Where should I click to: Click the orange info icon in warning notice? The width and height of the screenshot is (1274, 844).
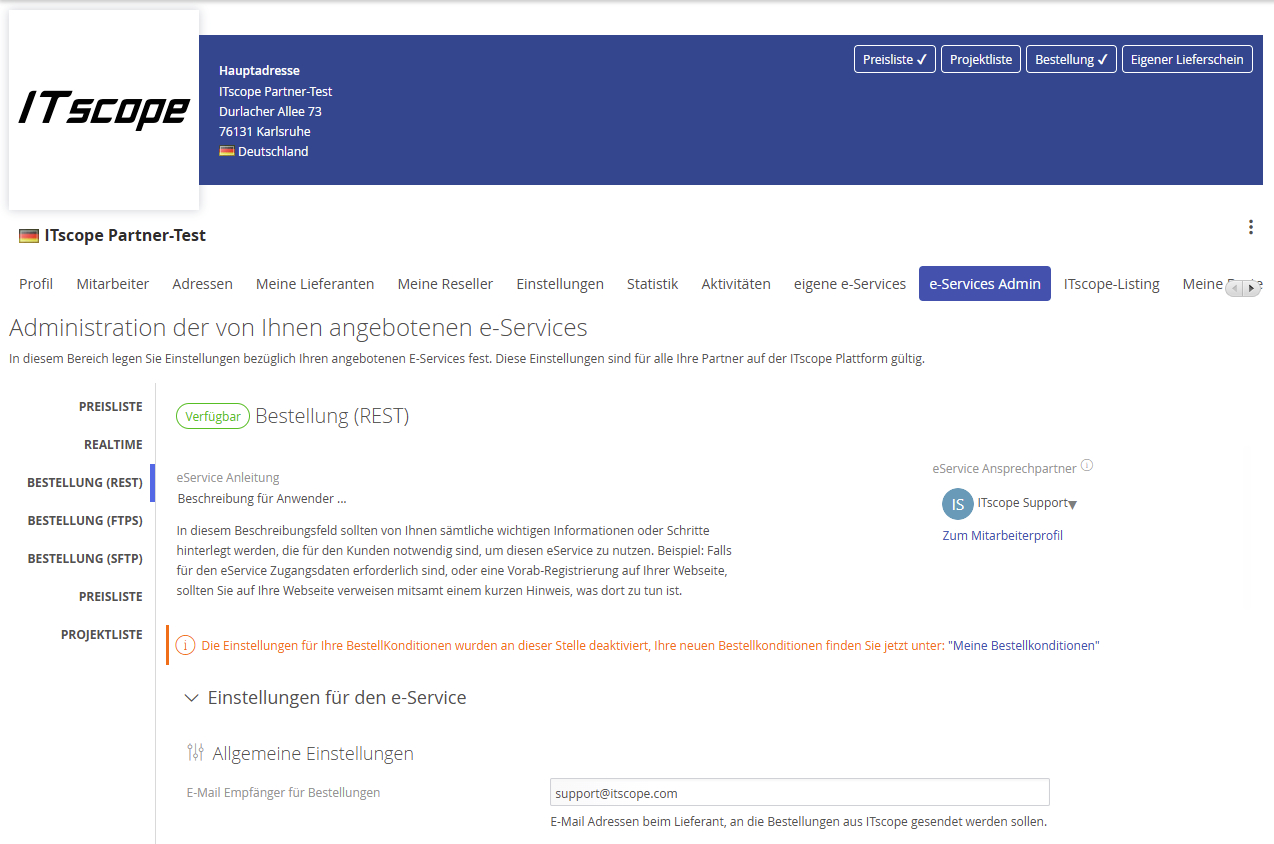(185, 646)
